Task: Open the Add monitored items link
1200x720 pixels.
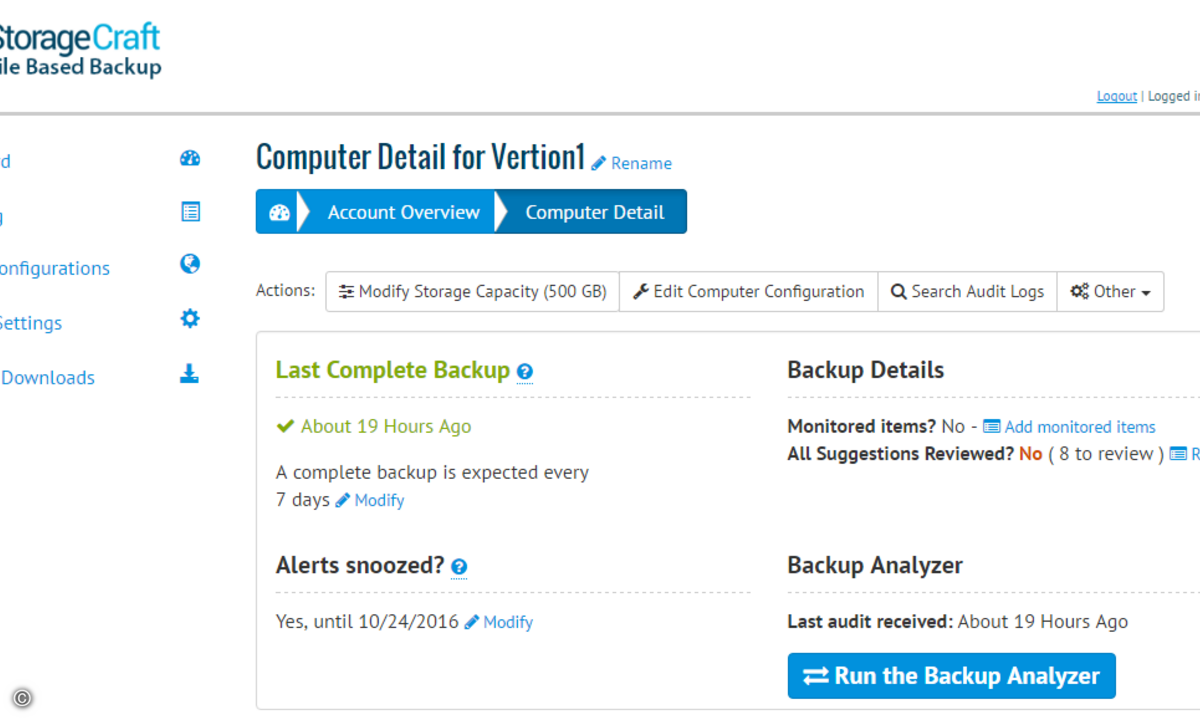Action: point(1070,427)
